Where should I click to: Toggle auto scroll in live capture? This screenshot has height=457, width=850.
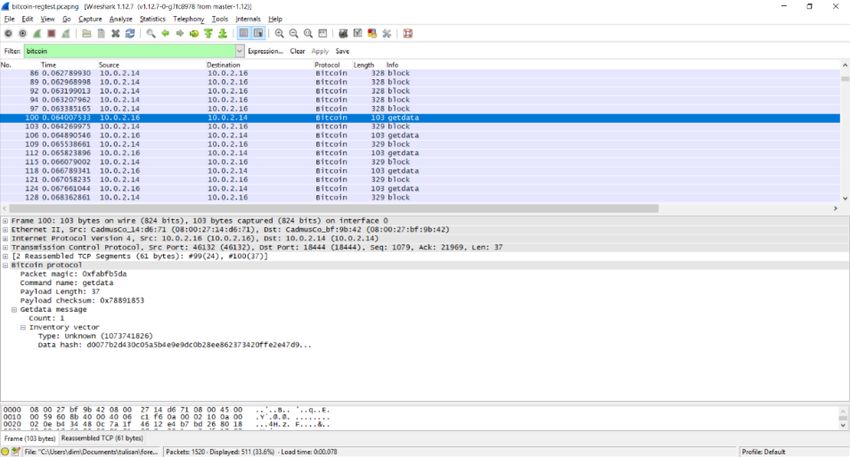click(x=258, y=34)
